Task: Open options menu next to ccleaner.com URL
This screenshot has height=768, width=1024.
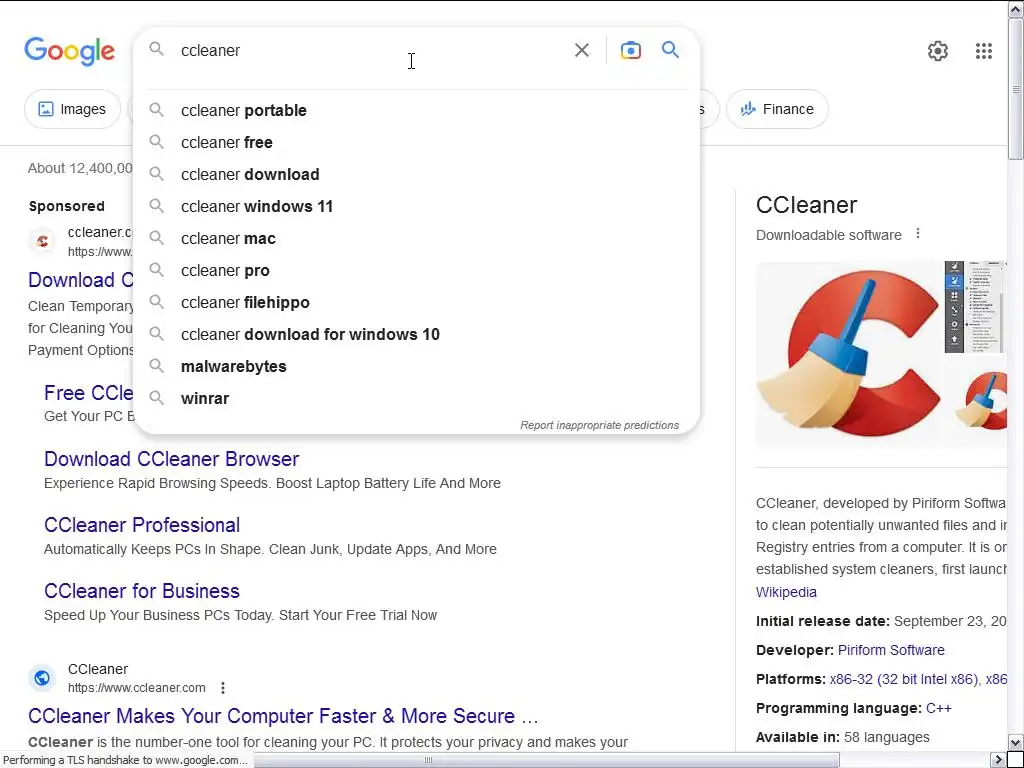Action: [223, 688]
